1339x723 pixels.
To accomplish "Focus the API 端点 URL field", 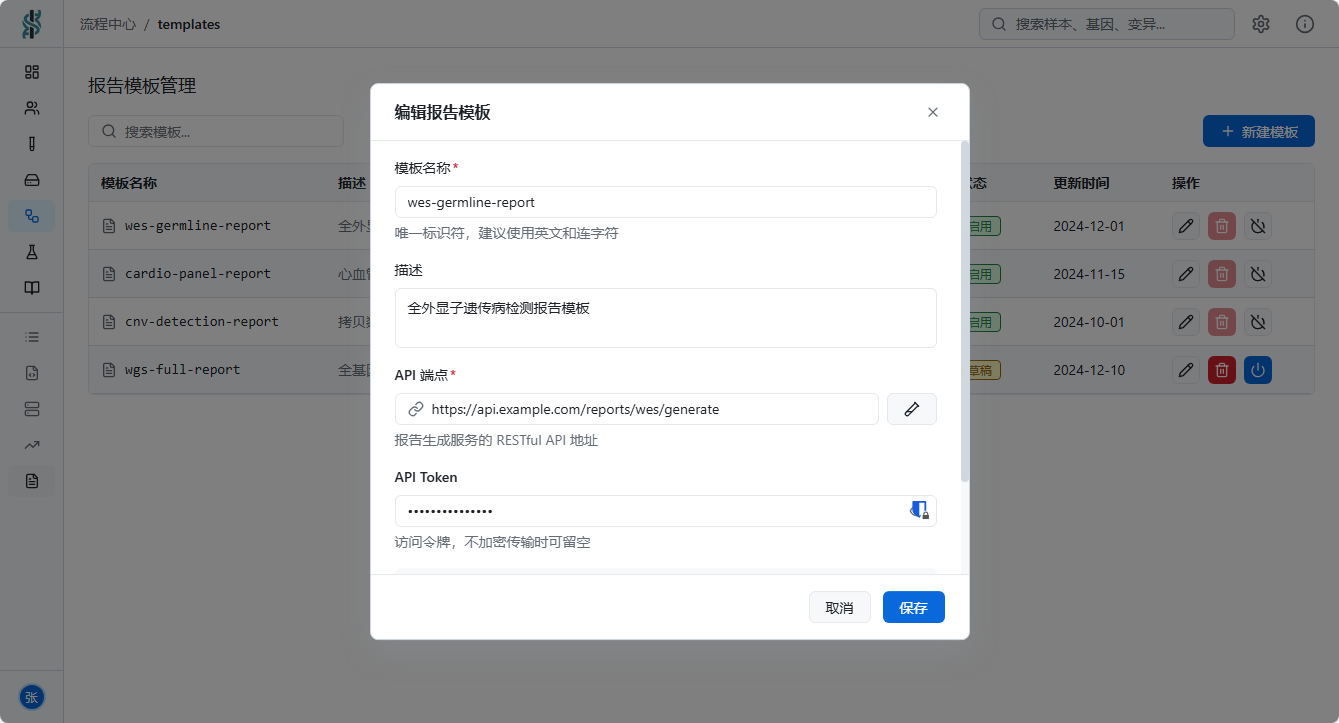I will (637, 409).
